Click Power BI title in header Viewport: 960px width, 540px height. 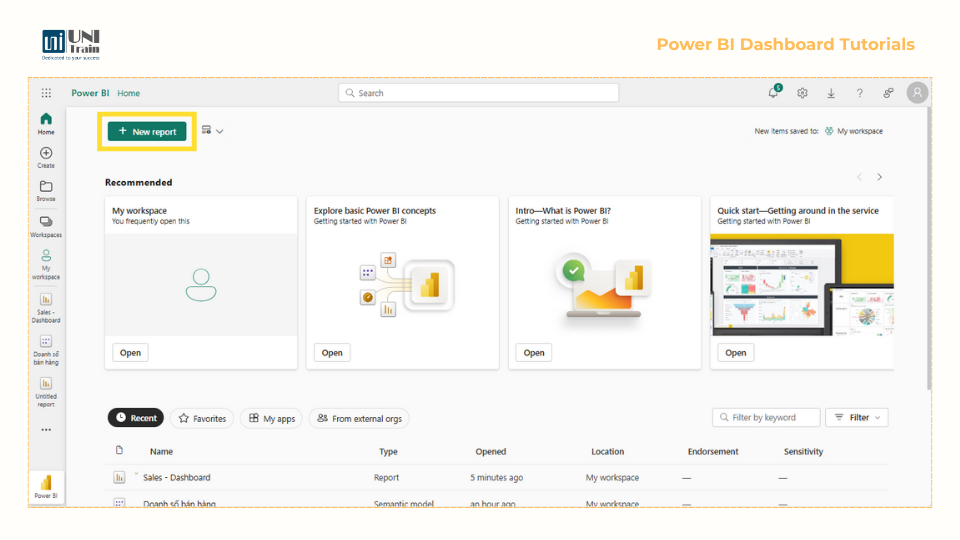click(90, 93)
